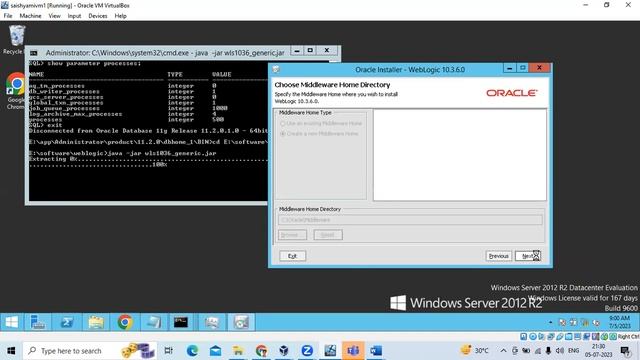Launch PowerShell from the guest taskbar

[67, 322]
